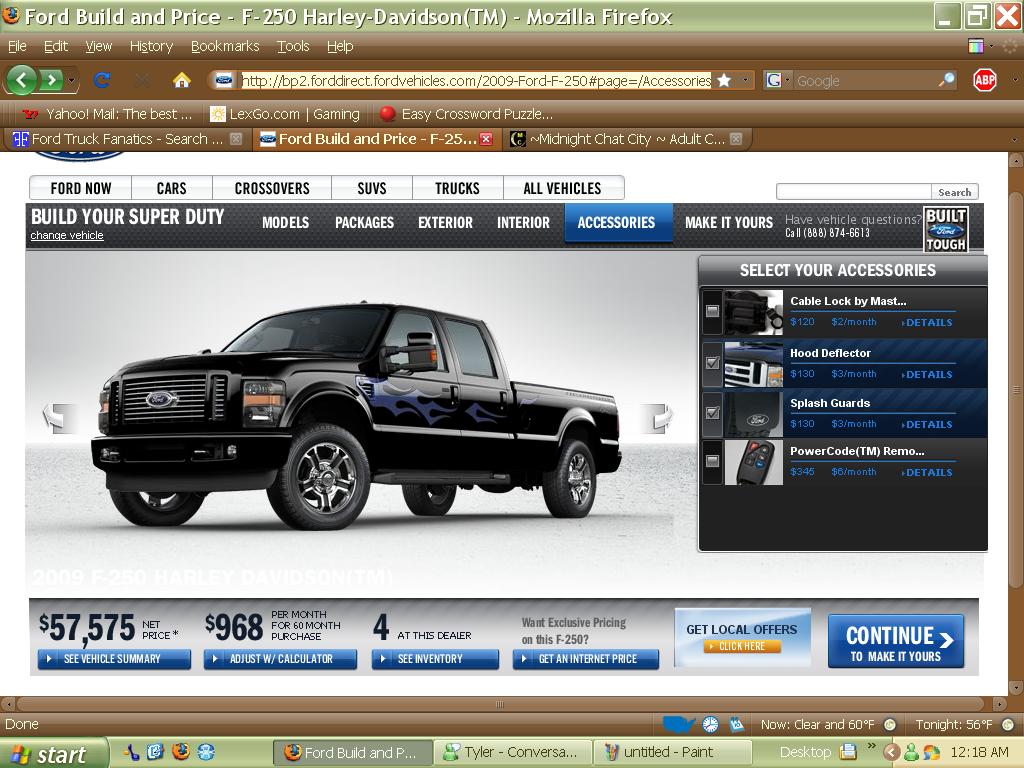Click SEE INVENTORY button
The height and width of the screenshot is (768, 1024).
436,659
